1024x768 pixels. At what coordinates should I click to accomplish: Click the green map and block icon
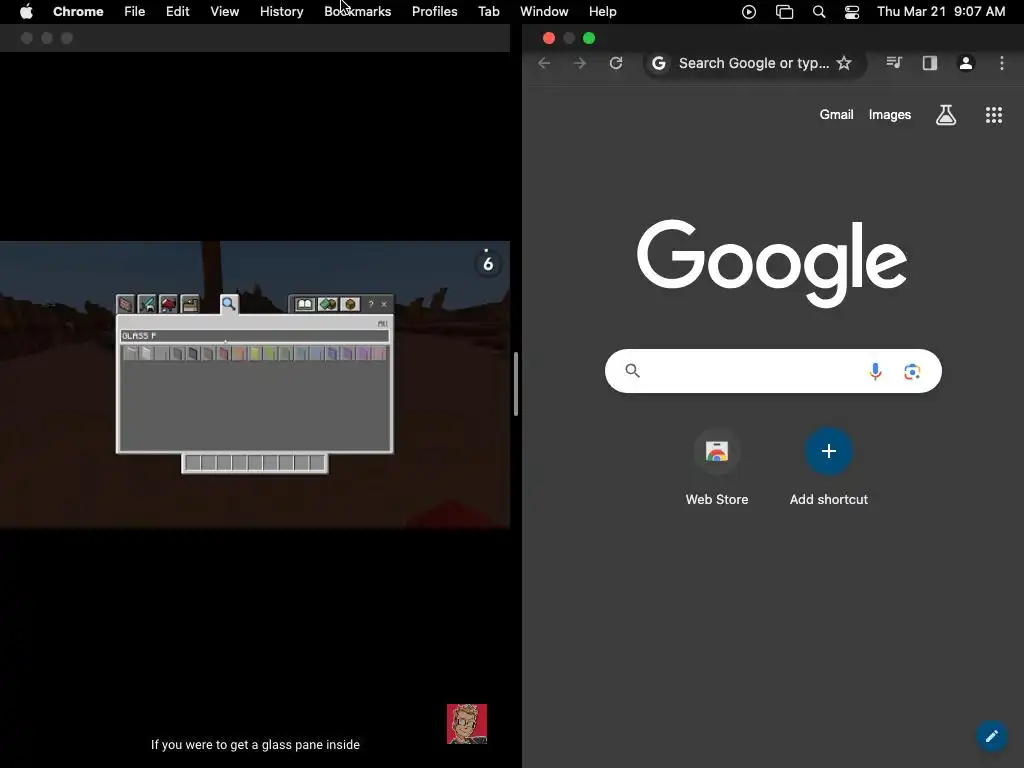point(327,304)
